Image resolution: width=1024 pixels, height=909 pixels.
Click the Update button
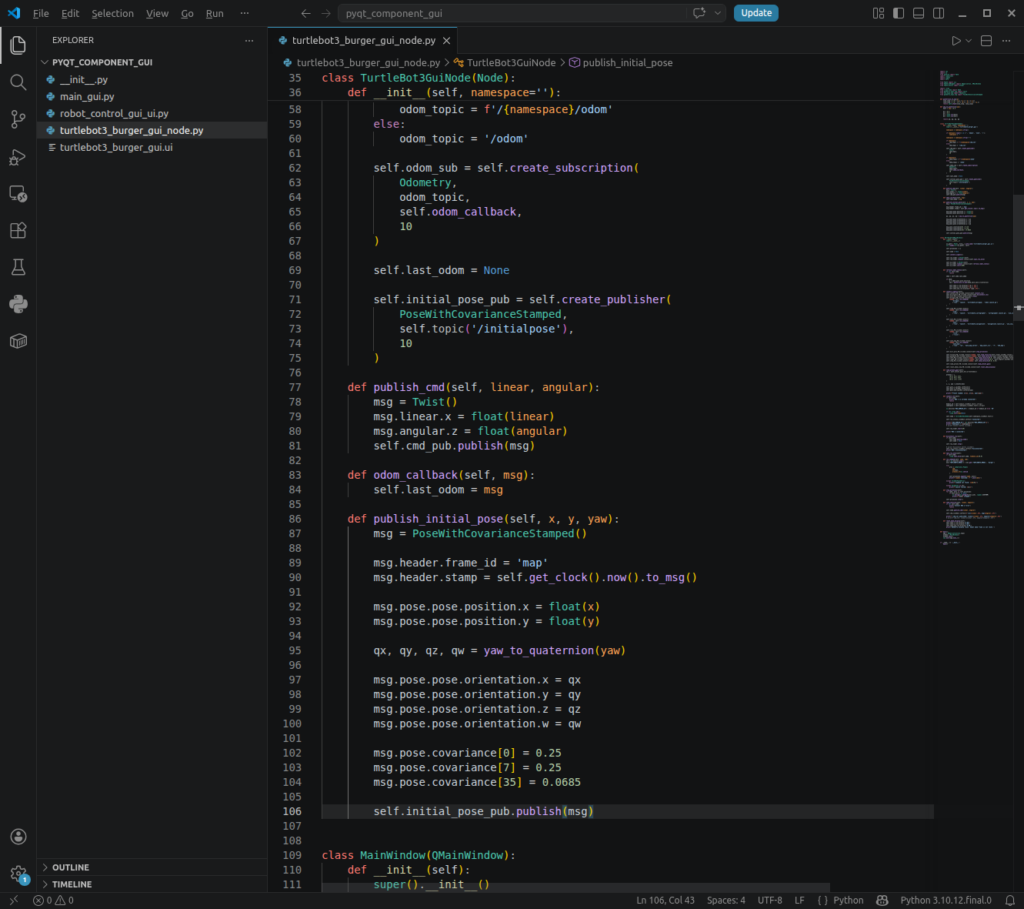pos(756,13)
